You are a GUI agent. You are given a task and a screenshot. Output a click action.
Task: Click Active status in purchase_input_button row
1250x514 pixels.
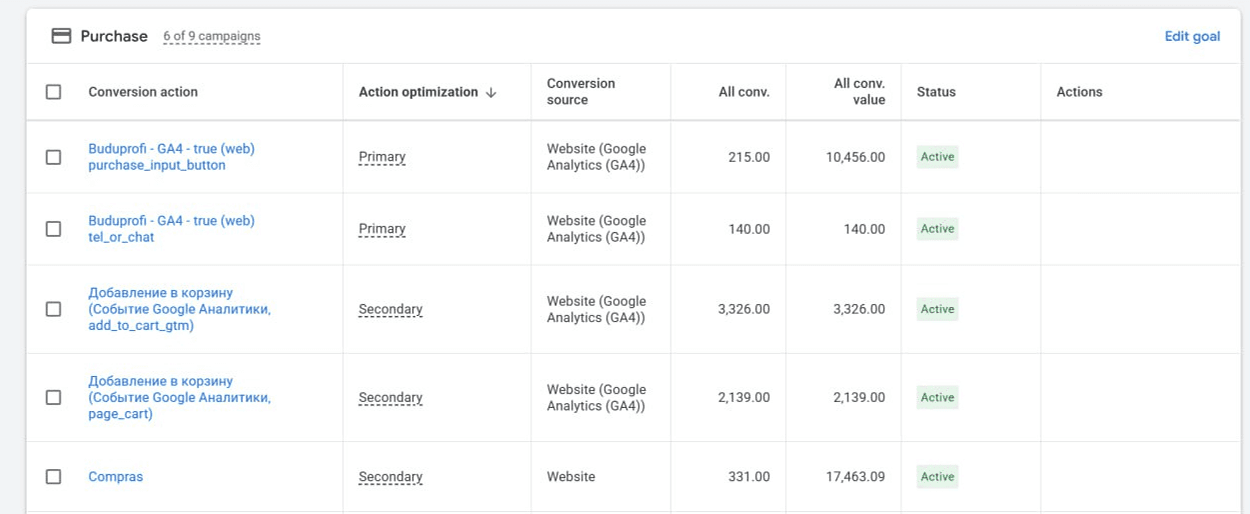point(938,157)
